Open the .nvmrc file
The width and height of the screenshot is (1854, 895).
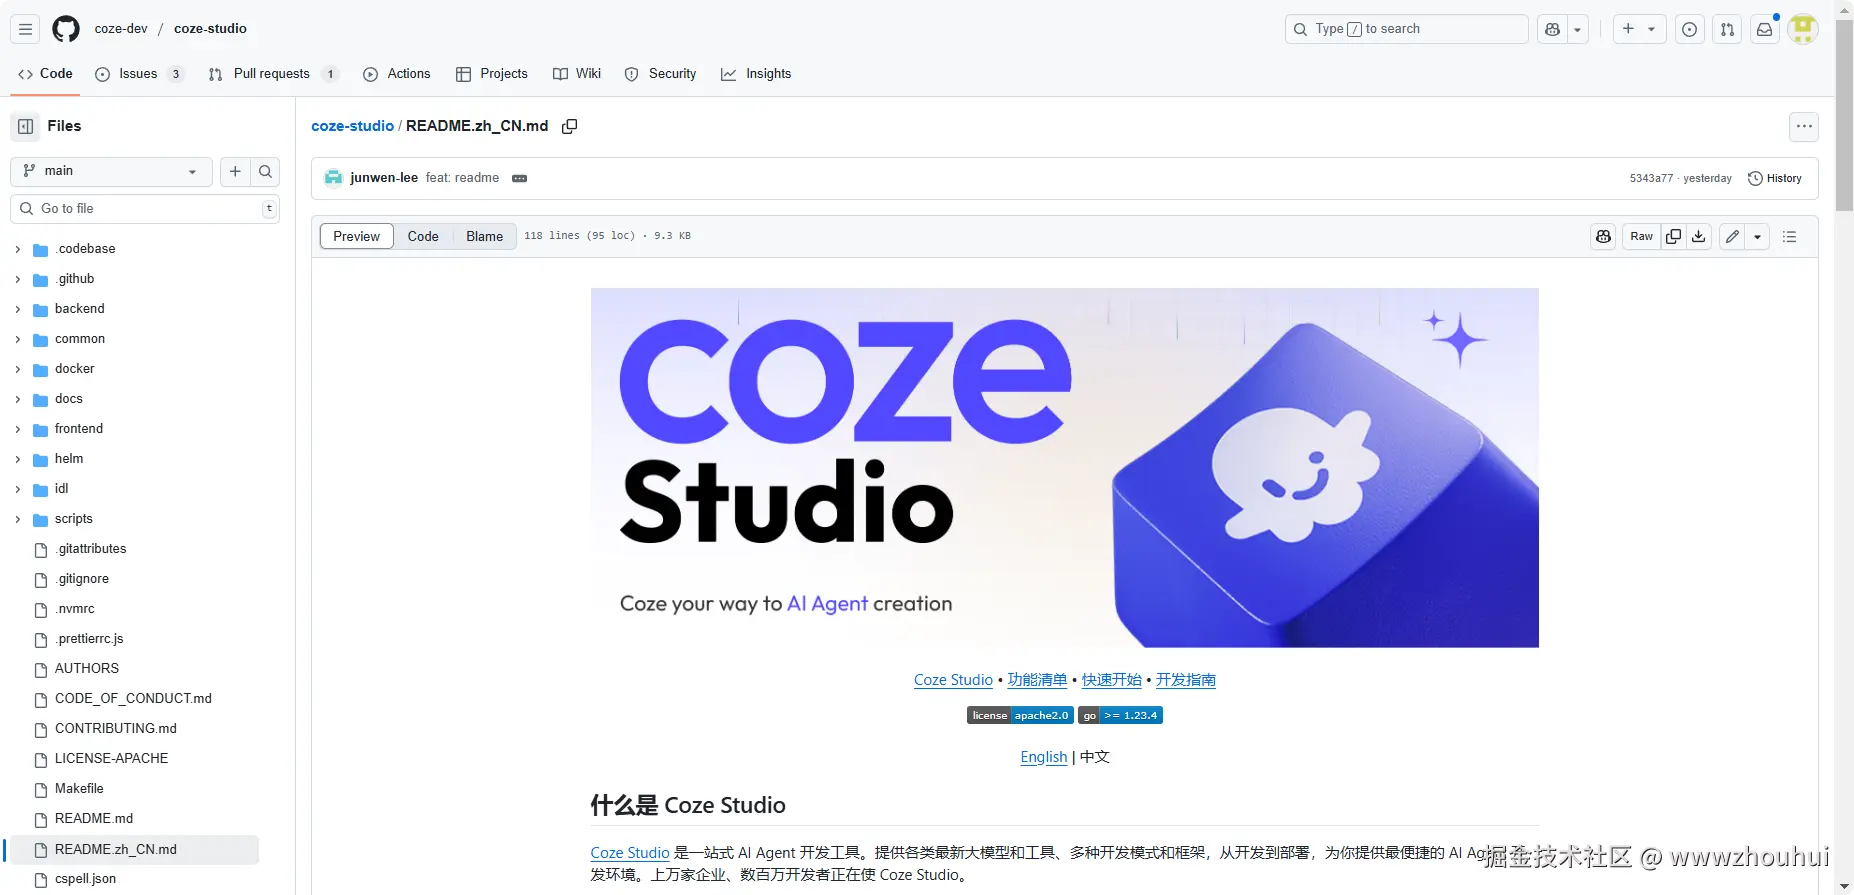75,609
